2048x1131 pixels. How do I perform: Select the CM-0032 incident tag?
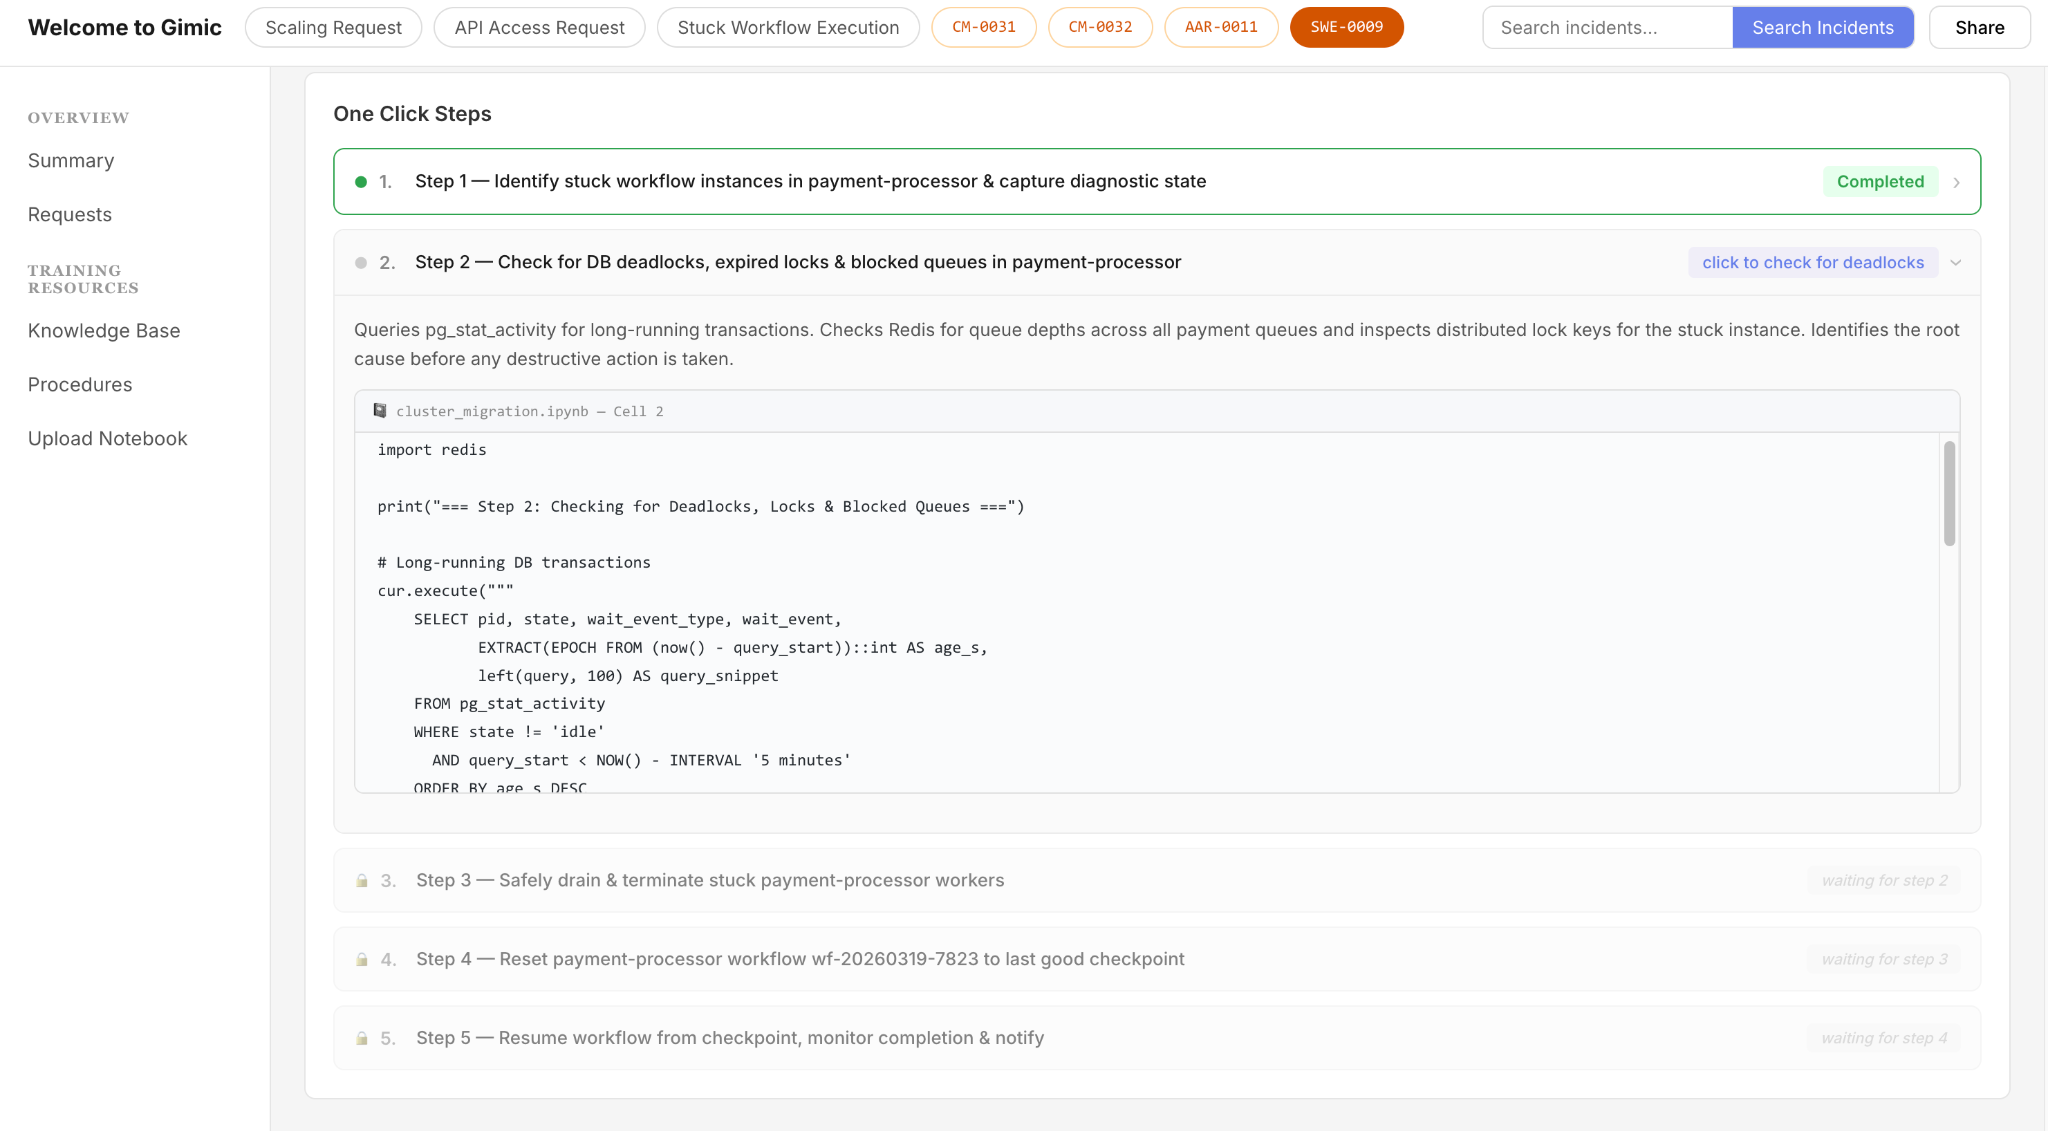click(1100, 27)
